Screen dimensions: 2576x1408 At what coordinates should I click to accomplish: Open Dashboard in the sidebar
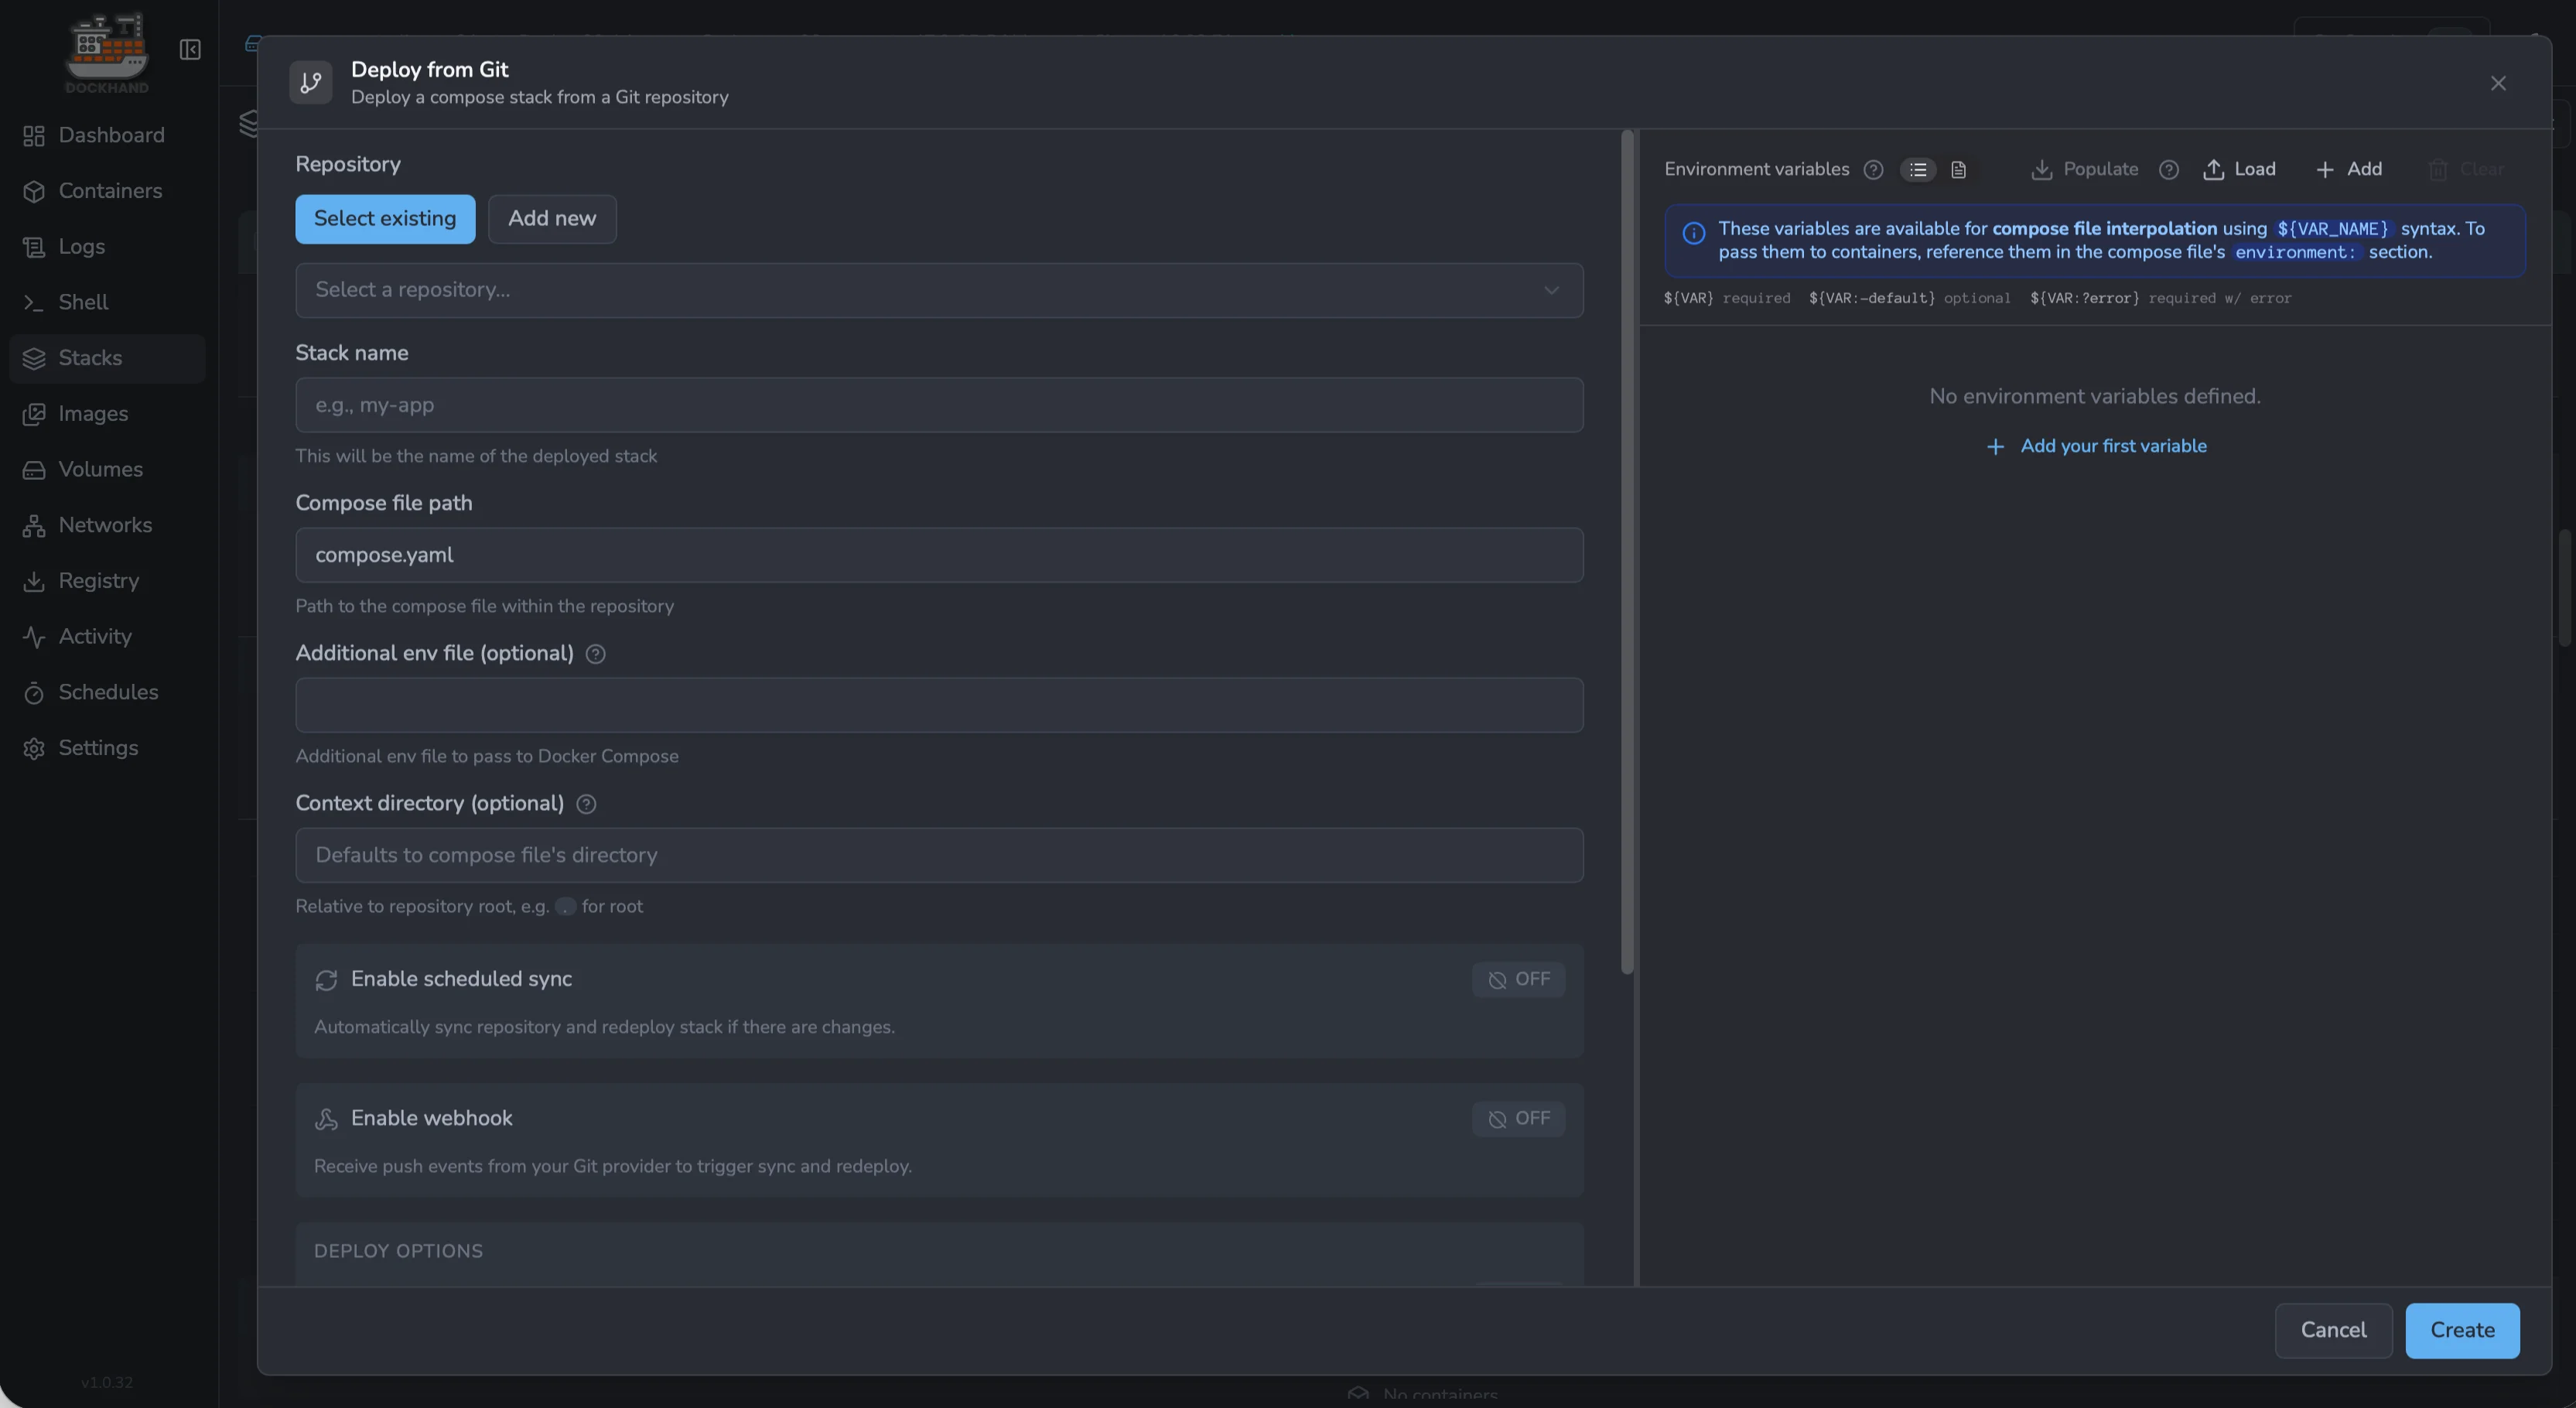pyautogui.click(x=107, y=135)
